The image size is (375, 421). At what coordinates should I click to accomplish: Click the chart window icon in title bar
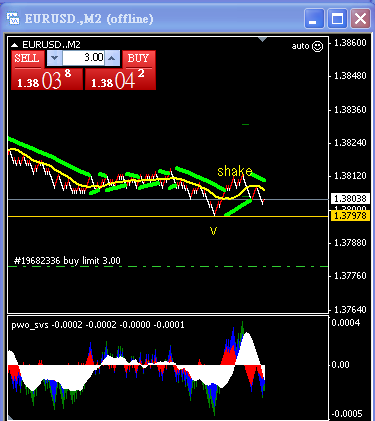[13, 19]
